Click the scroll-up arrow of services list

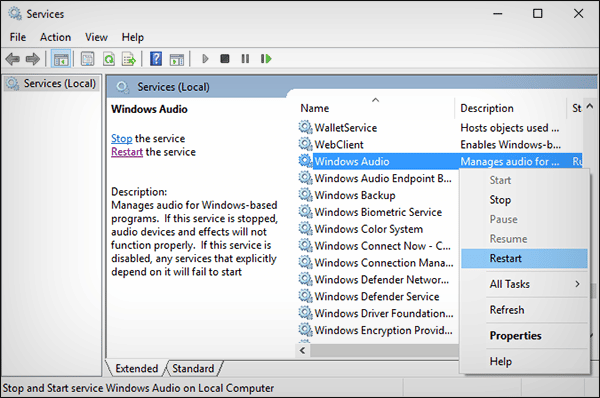coord(590,106)
